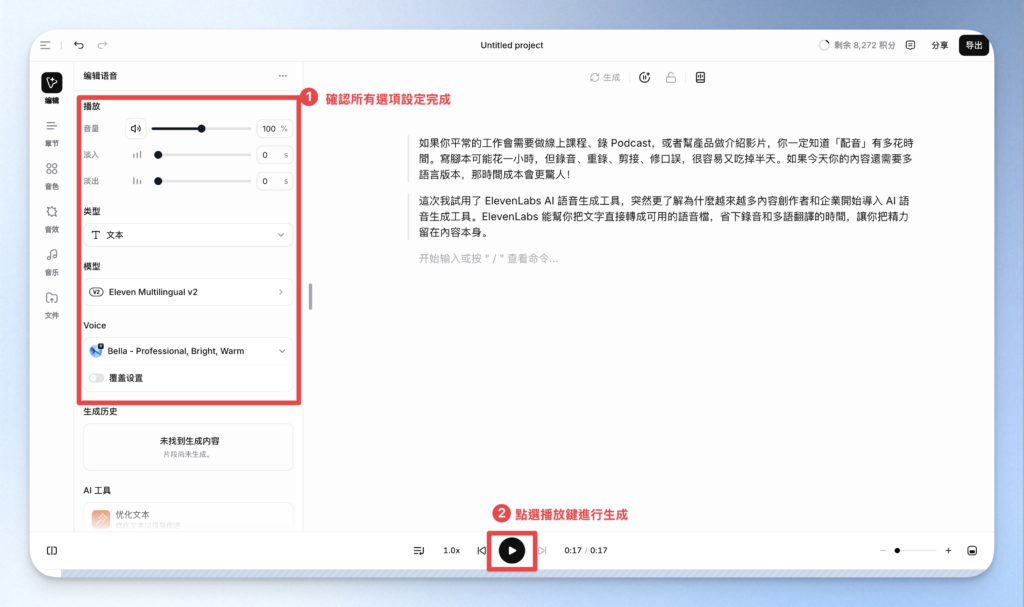
Task: Open the Bella voice dropdown
Action: coord(188,351)
